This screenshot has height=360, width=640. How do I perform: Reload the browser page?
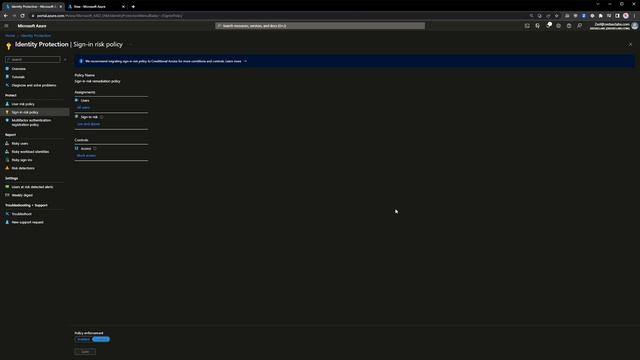[22, 16]
